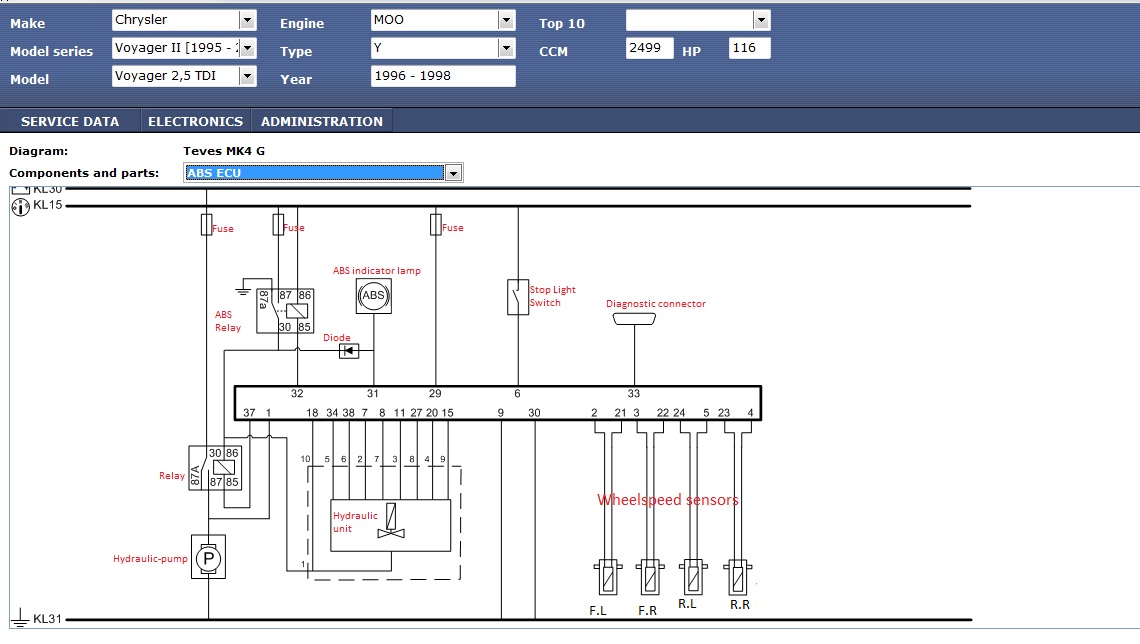The width and height of the screenshot is (1140, 644).
Task: Click the 'ABS indicator lamp' label
Action: (x=377, y=270)
